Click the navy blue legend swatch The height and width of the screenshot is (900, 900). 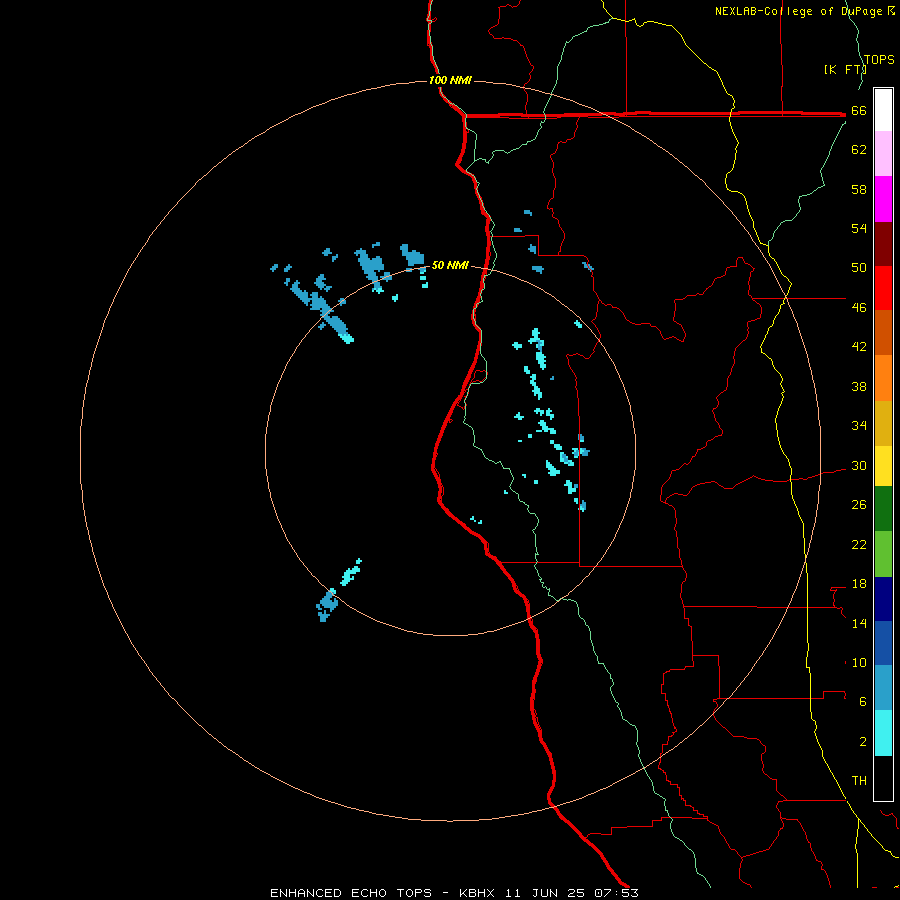(883, 599)
